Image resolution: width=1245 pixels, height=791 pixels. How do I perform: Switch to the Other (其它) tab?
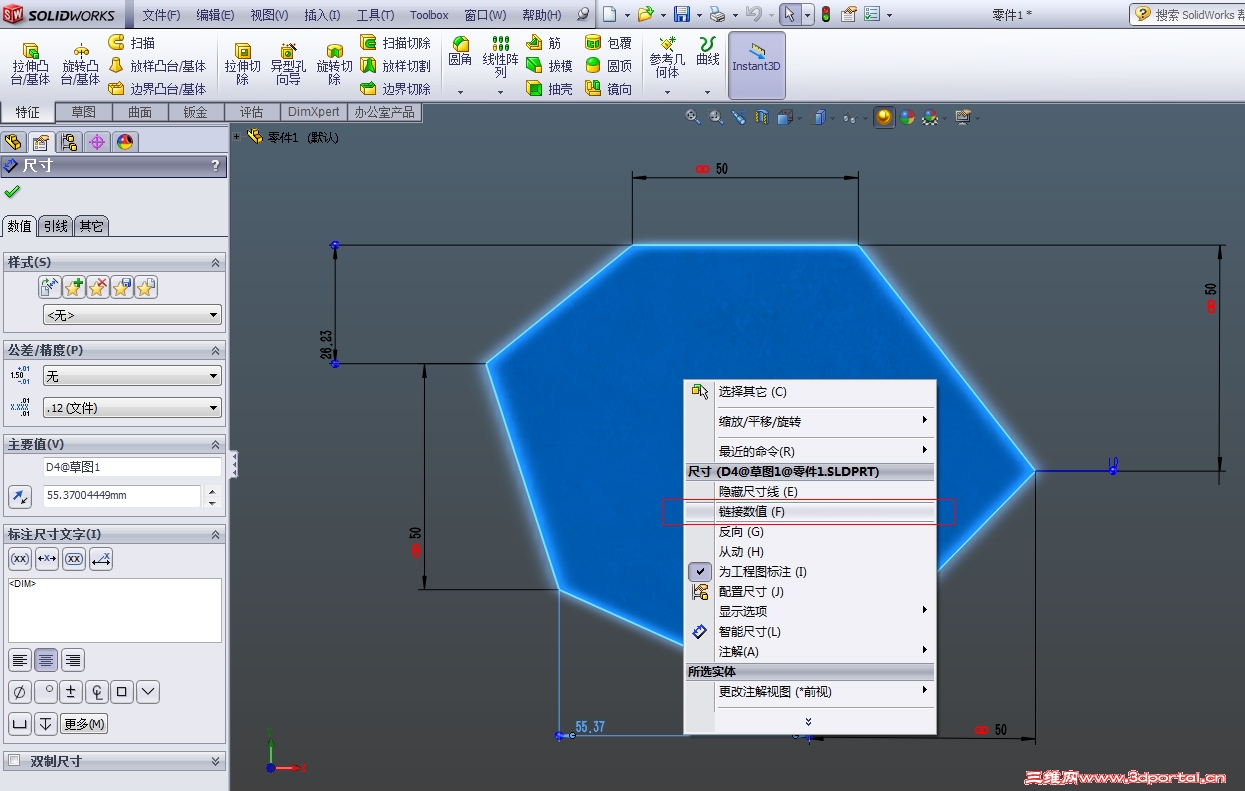pyautogui.click(x=92, y=226)
